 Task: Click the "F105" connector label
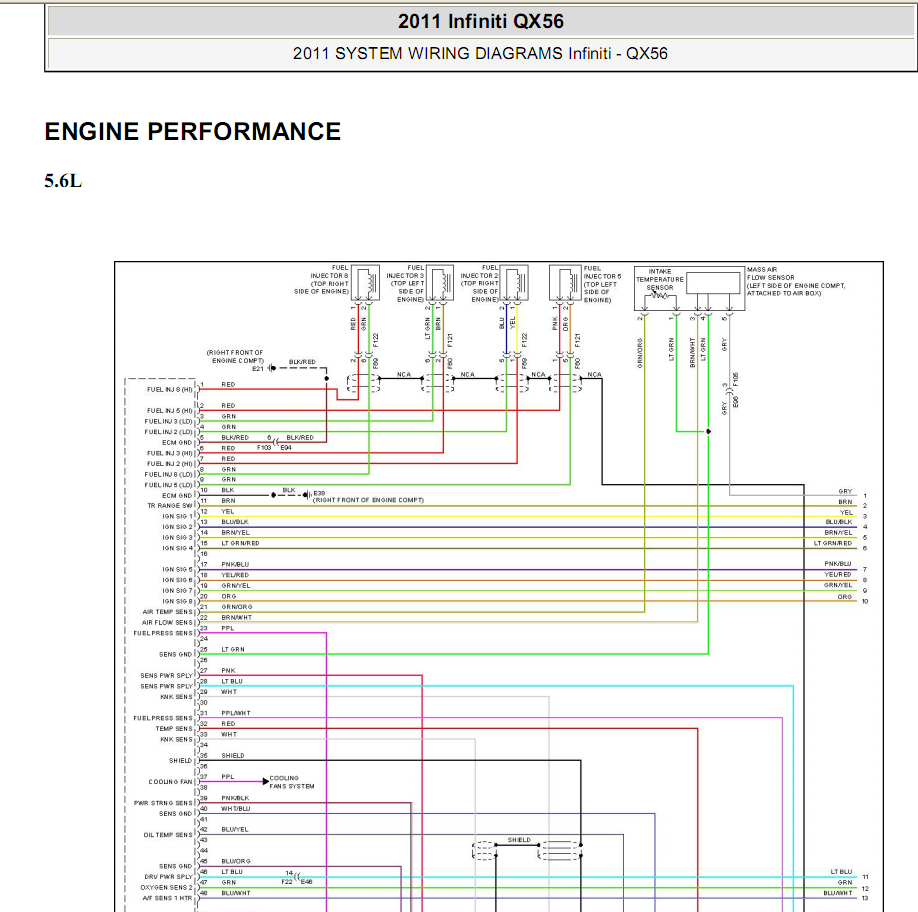click(x=735, y=379)
